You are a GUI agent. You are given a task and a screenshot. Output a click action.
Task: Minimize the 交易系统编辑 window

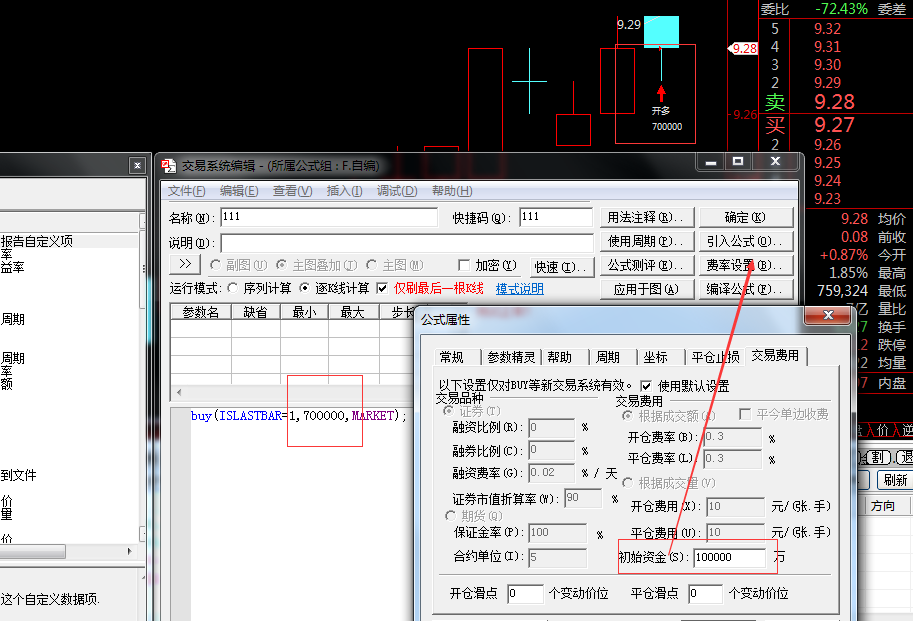pos(711,162)
